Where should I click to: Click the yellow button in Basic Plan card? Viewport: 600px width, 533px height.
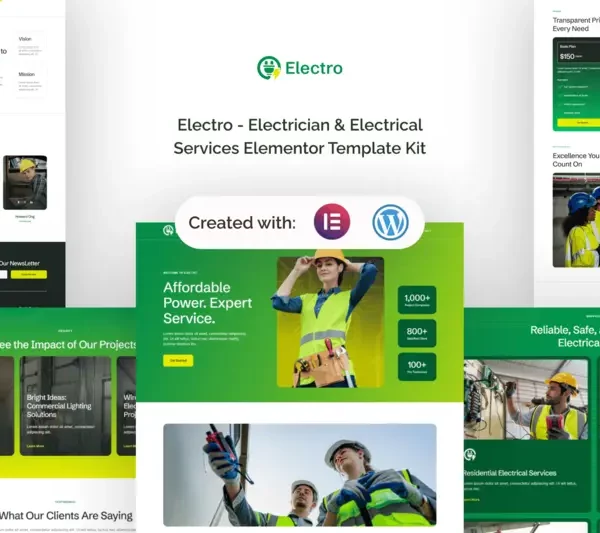click(579, 122)
